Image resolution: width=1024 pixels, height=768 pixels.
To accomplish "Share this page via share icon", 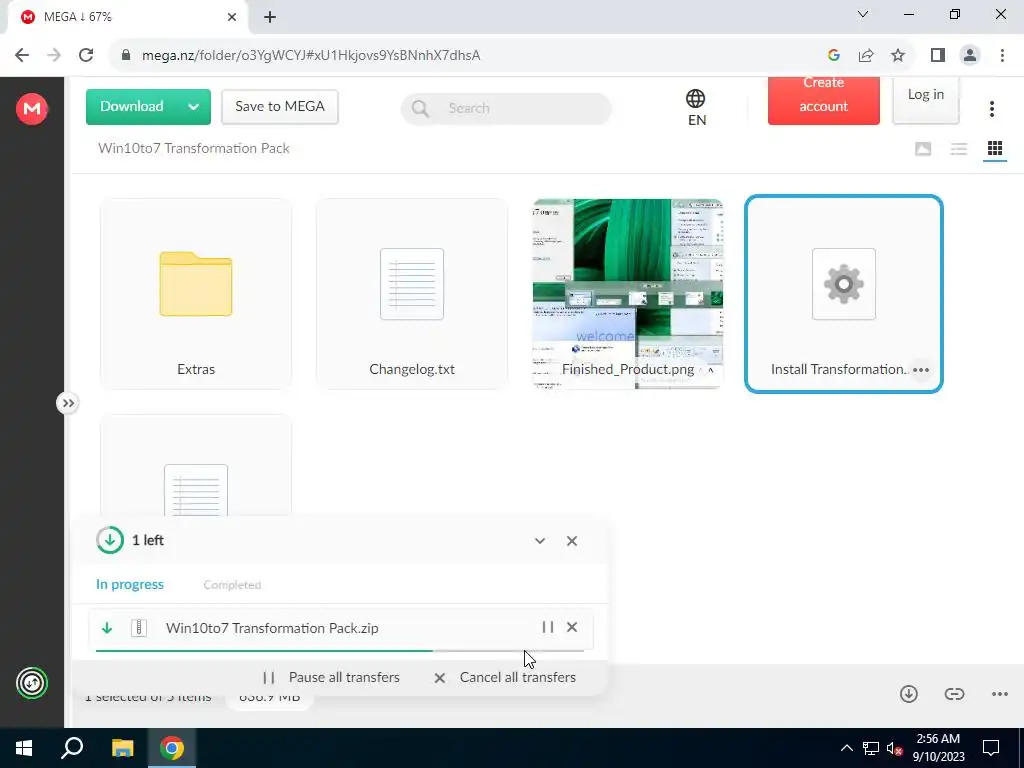I will click(866, 56).
